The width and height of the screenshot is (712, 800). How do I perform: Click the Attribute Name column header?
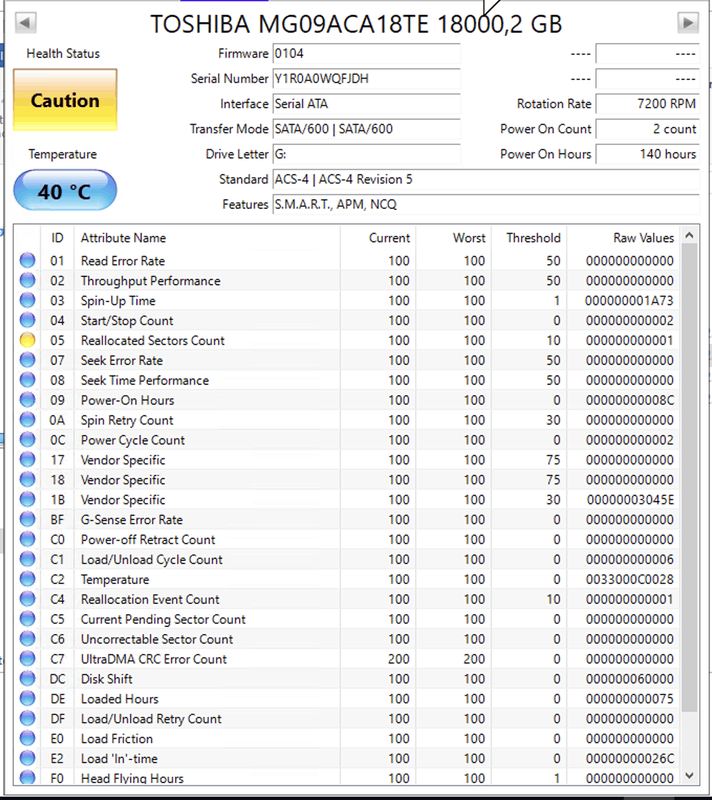[207, 238]
